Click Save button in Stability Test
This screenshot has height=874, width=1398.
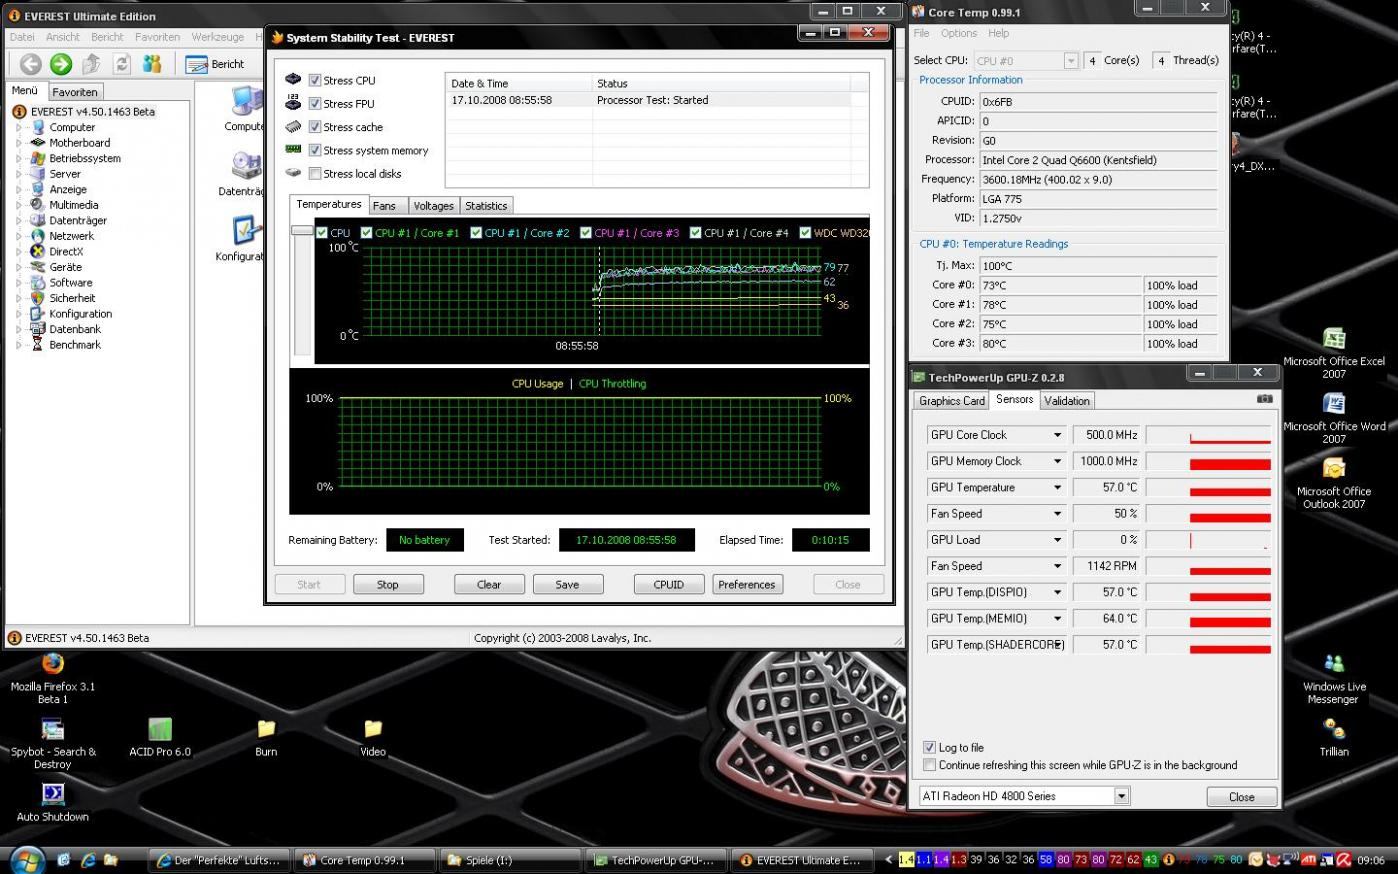point(567,585)
